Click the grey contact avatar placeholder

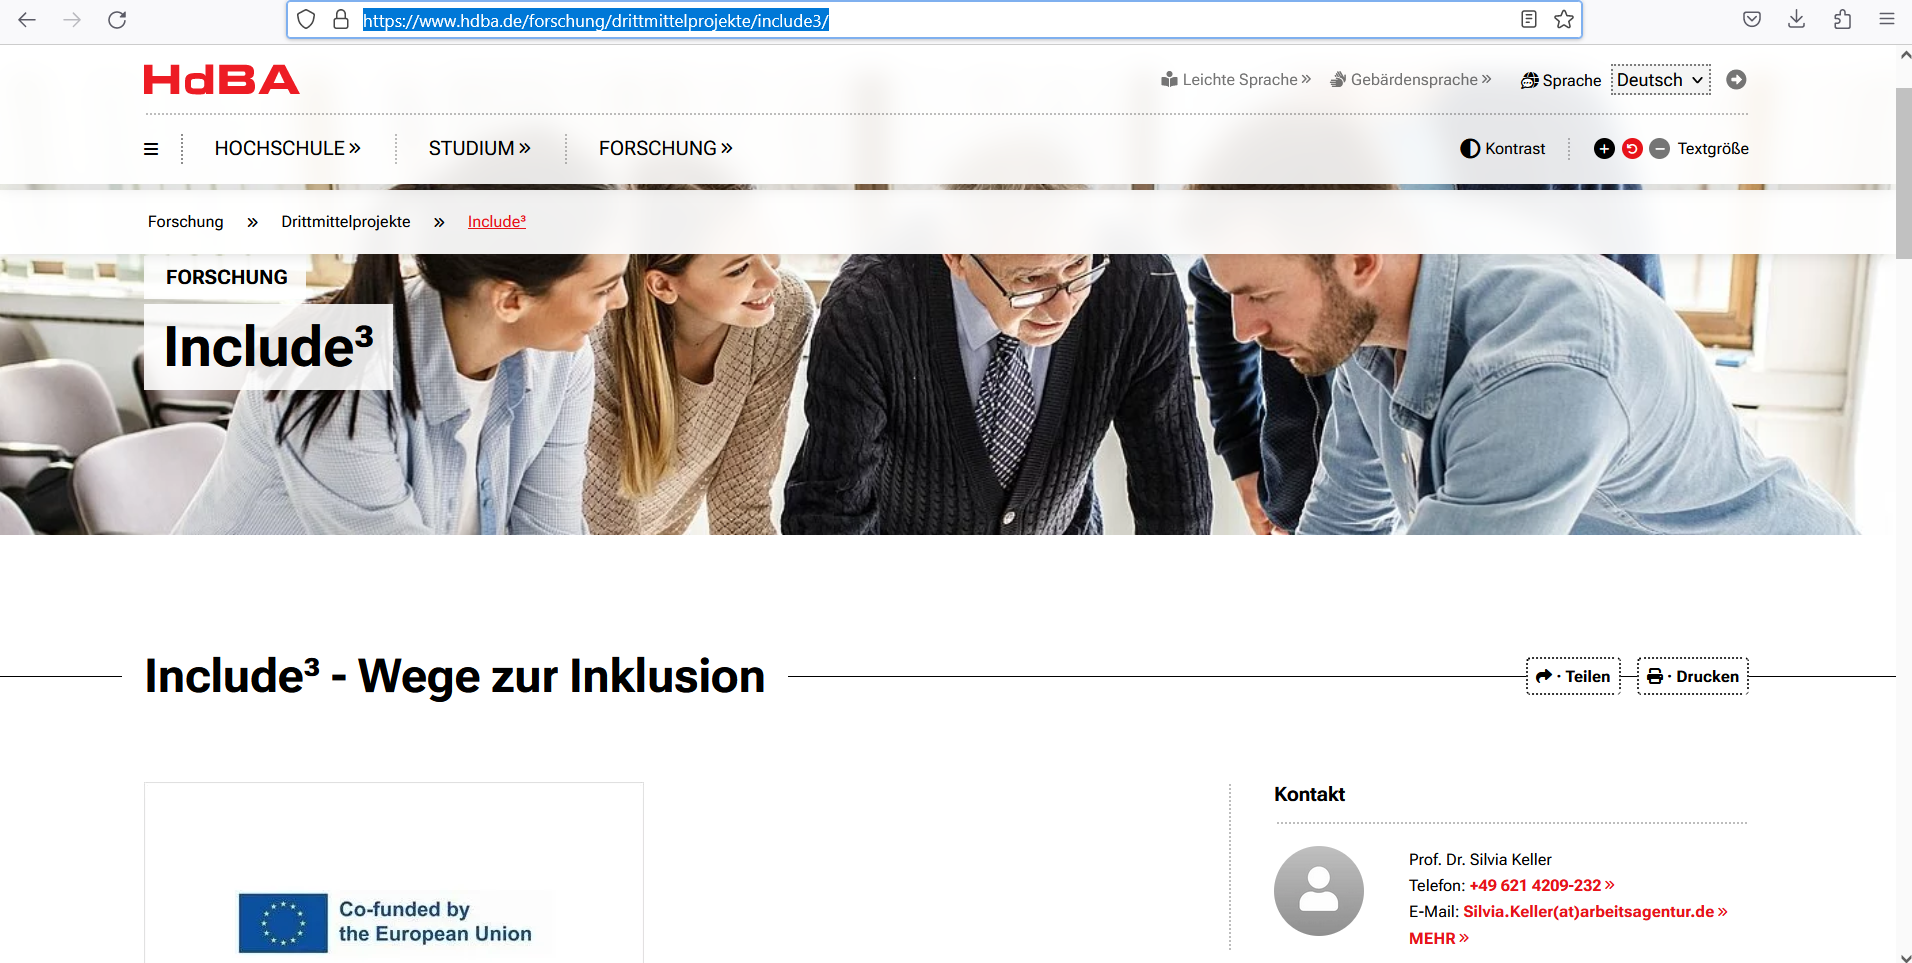coord(1319,891)
